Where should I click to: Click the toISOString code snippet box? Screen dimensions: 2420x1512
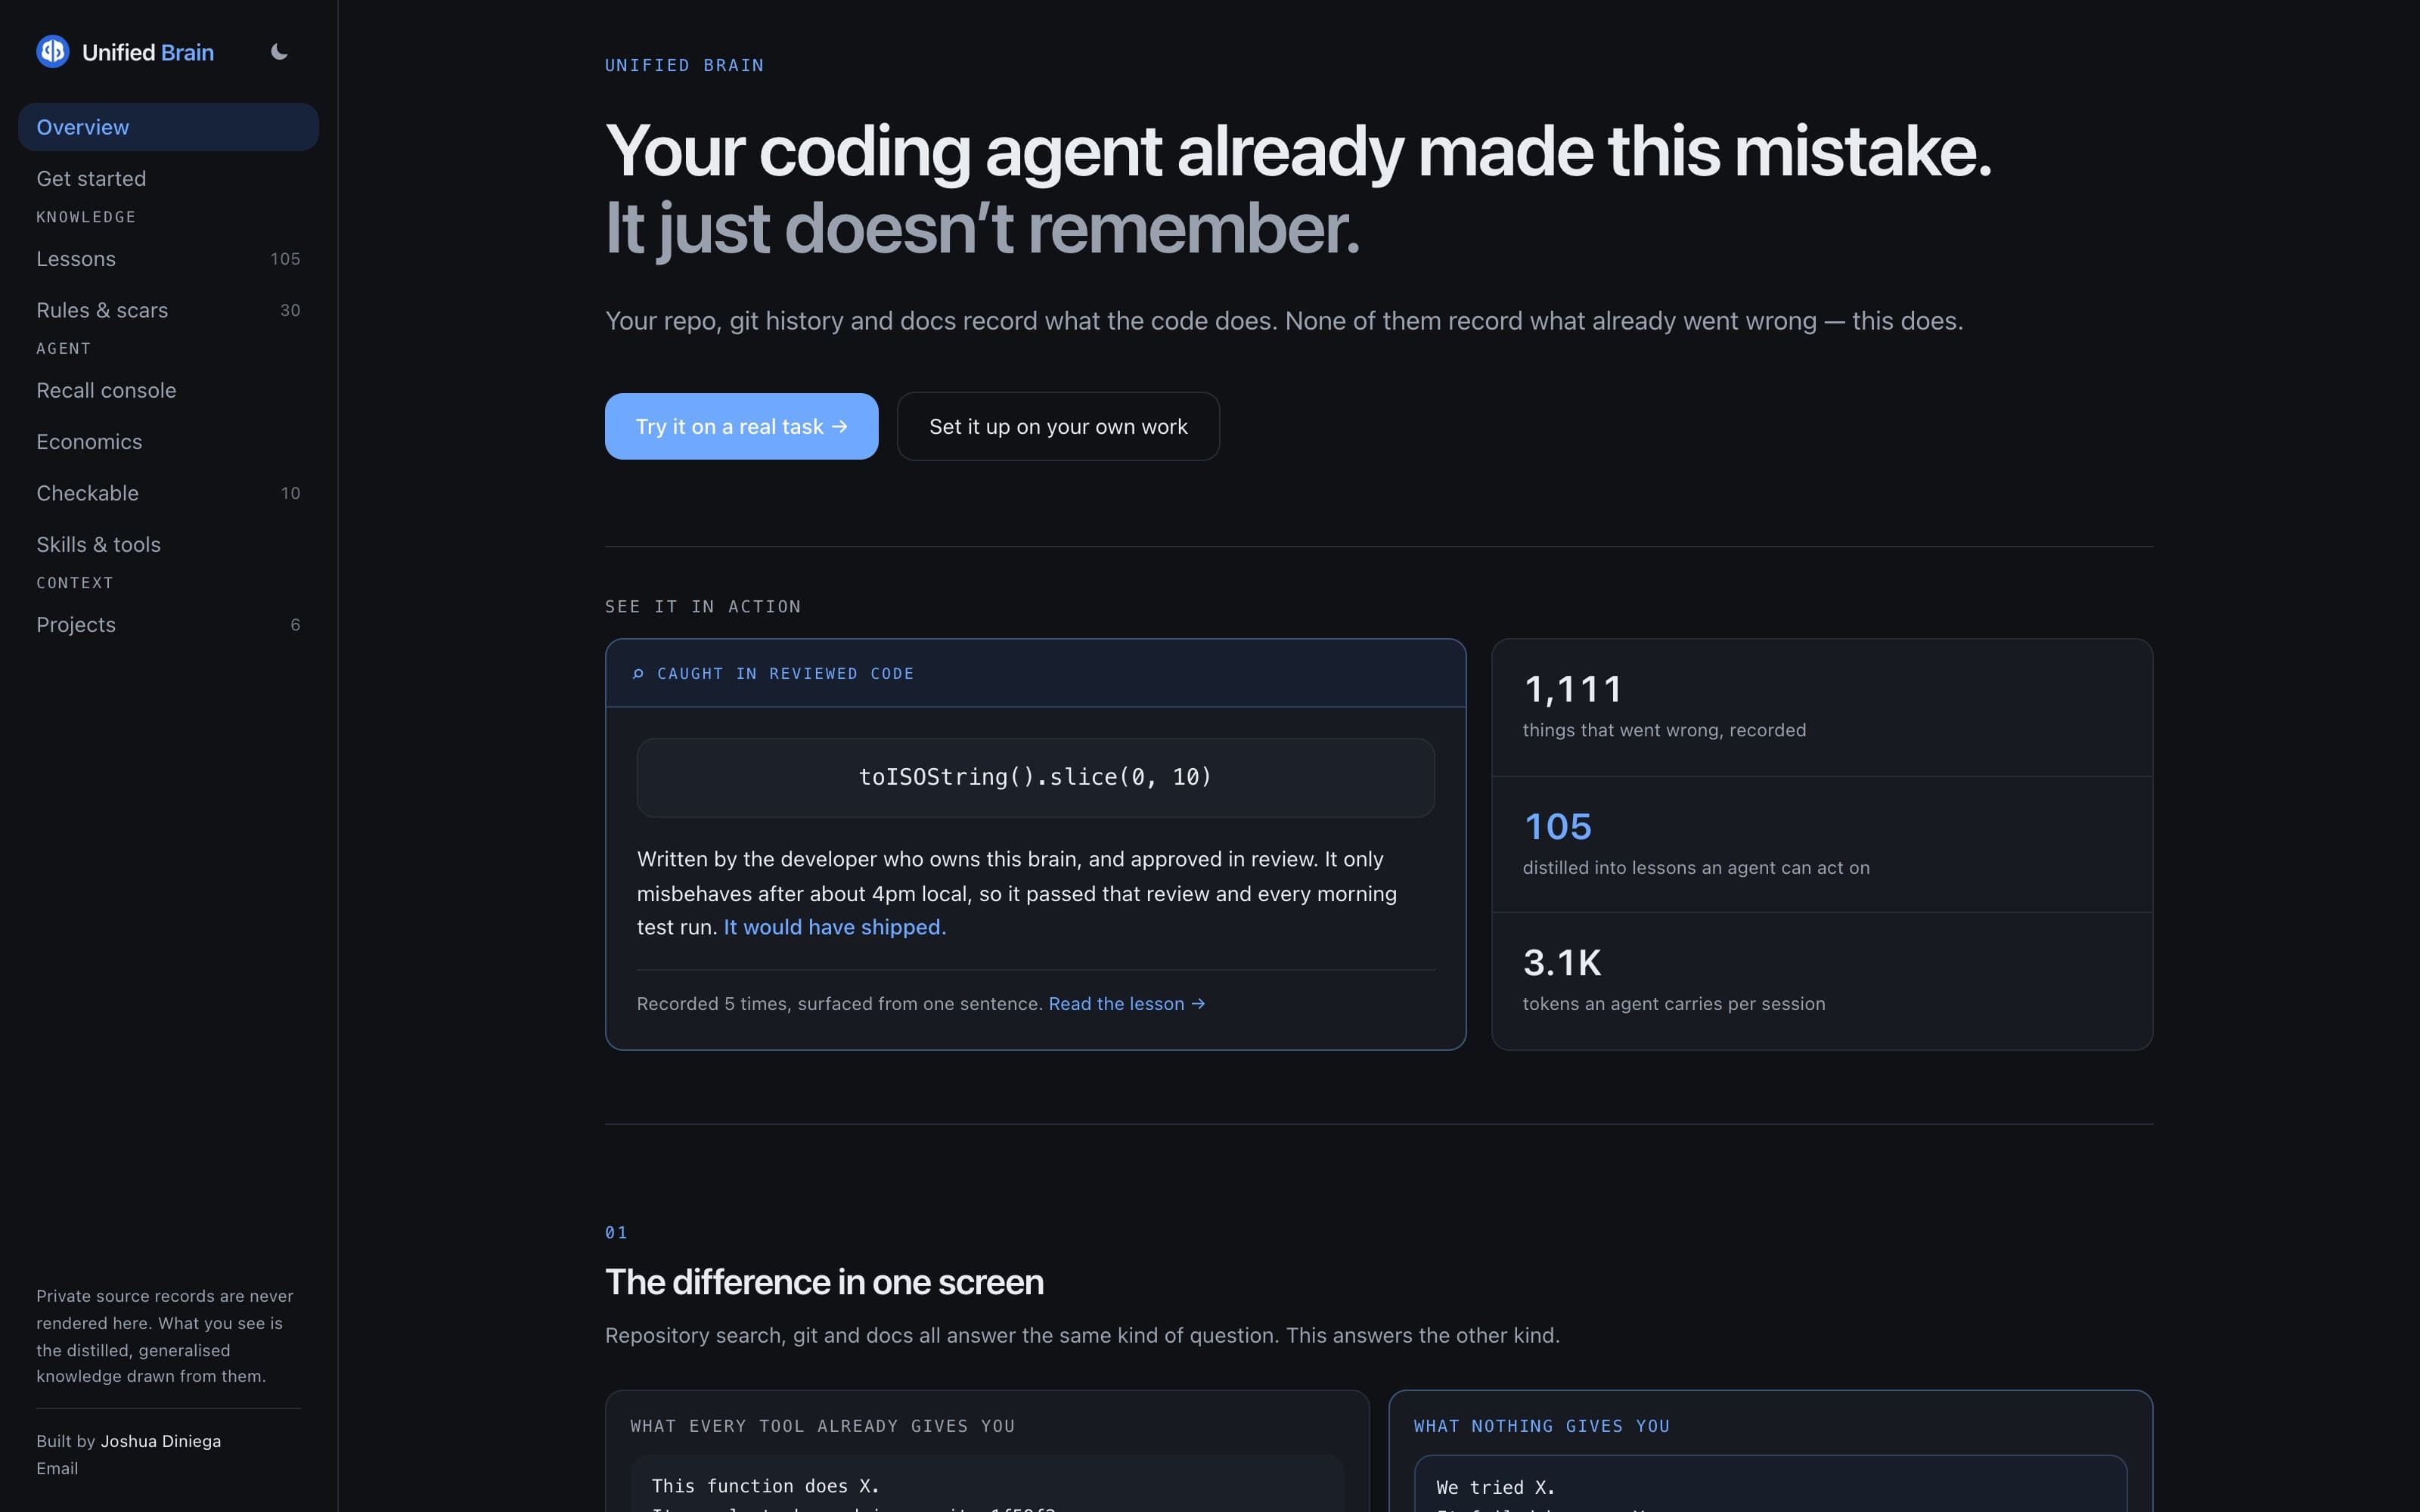coord(1035,777)
